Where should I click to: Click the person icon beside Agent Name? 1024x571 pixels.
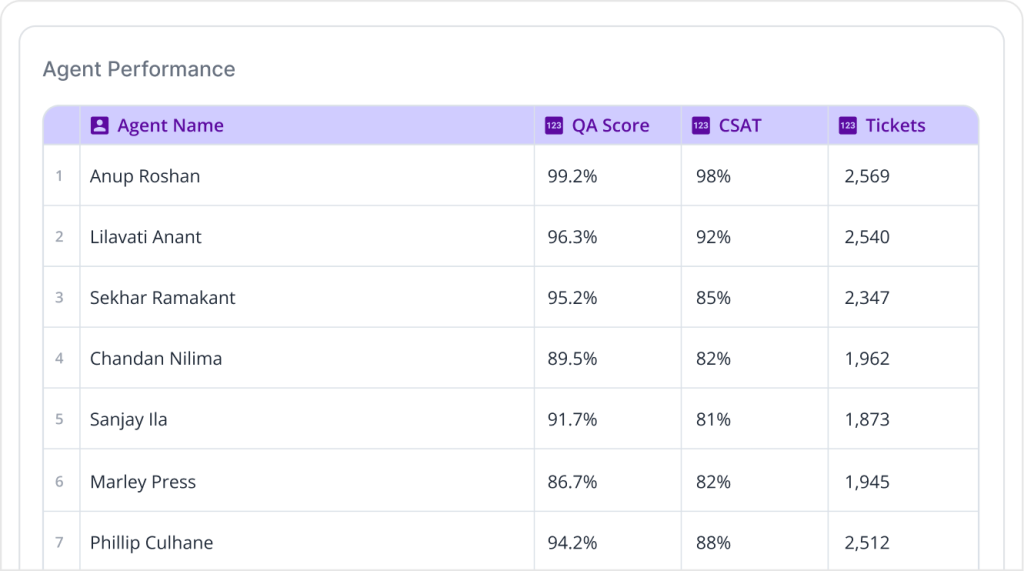click(x=99, y=125)
